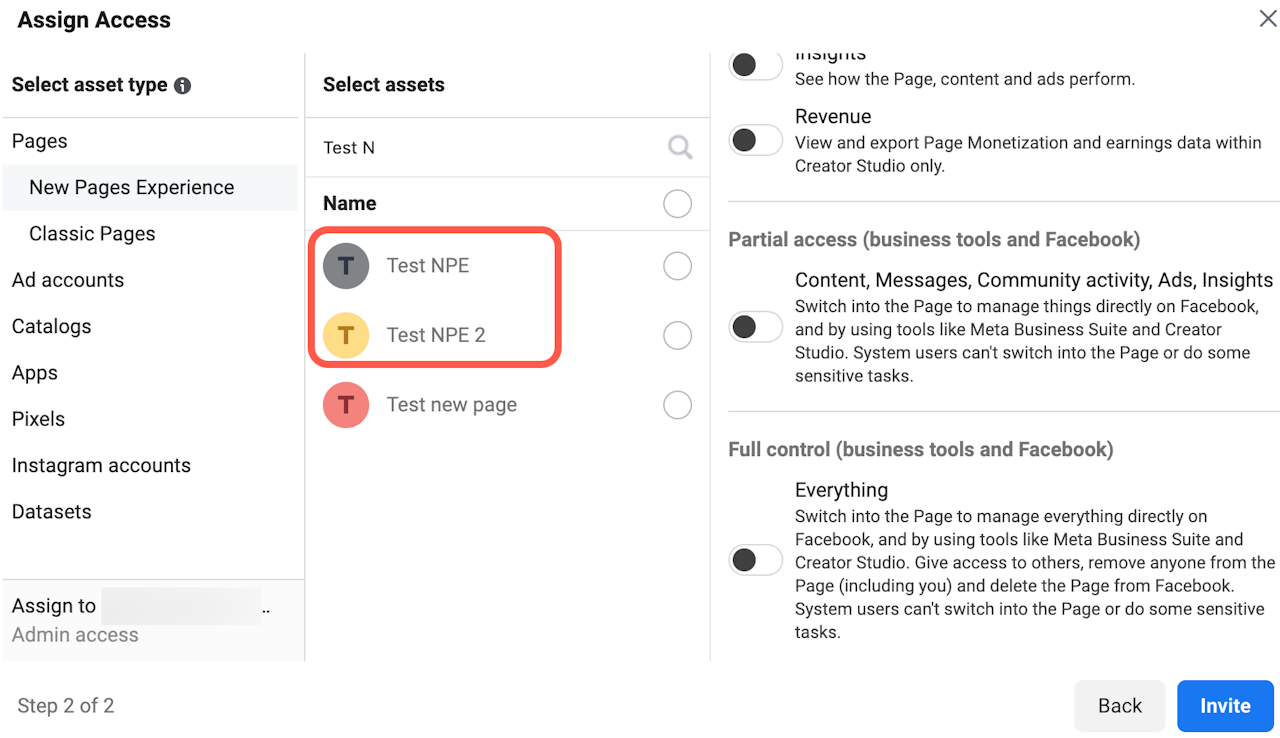Click the search magnifier icon
Image resolution: width=1280 pixels, height=738 pixels.
680,148
